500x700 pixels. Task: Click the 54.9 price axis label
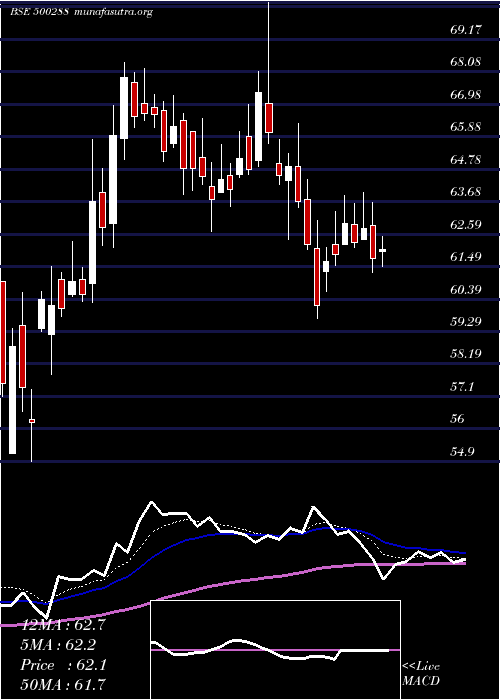pyautogui.click(x=462, y=451)
